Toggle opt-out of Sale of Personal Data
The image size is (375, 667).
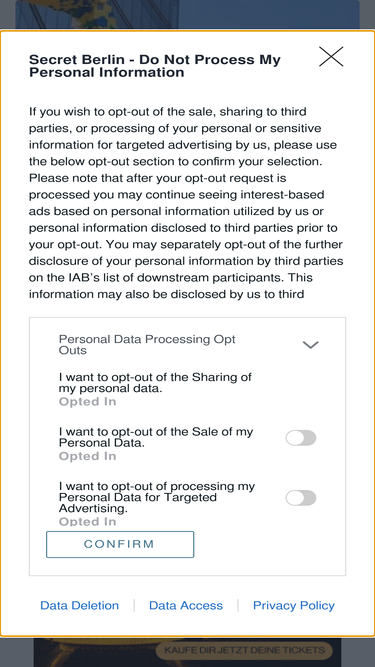(301, 438)
